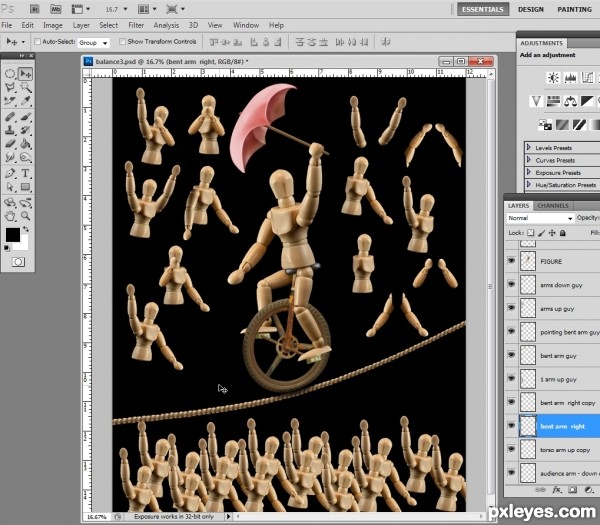Hide the arms down guy layer
The height and width of the screenshot is (525, 600).
tap(511, 284)
